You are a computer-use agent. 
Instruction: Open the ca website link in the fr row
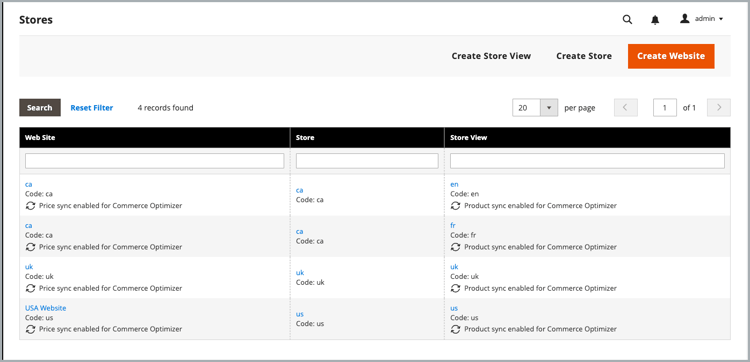coord(29,225)
